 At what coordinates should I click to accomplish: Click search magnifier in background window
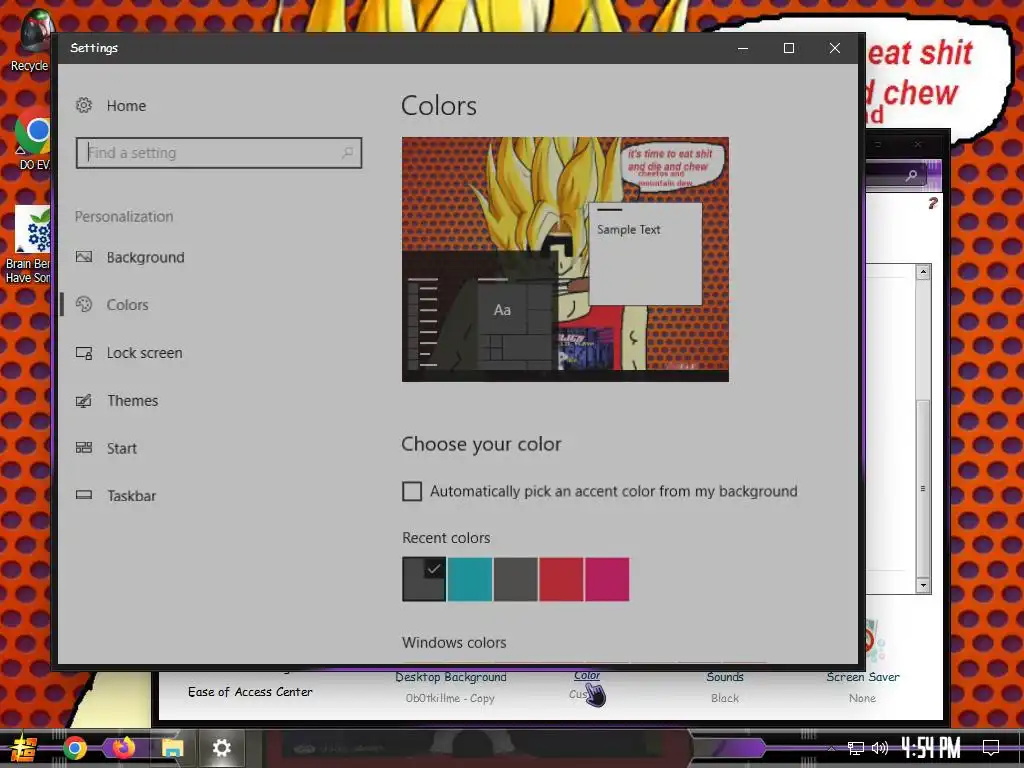point(911,175)
